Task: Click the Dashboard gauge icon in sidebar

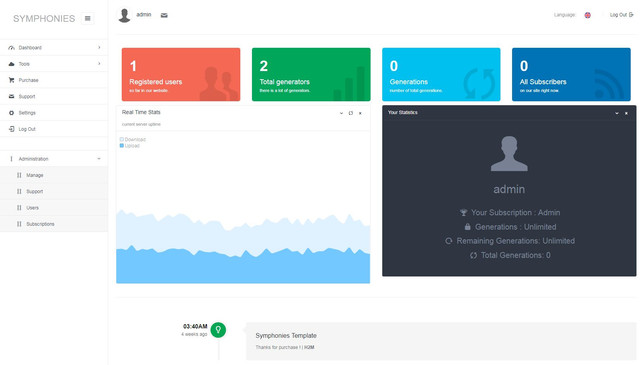Action: pyautogui.click(x=11, y=48)
